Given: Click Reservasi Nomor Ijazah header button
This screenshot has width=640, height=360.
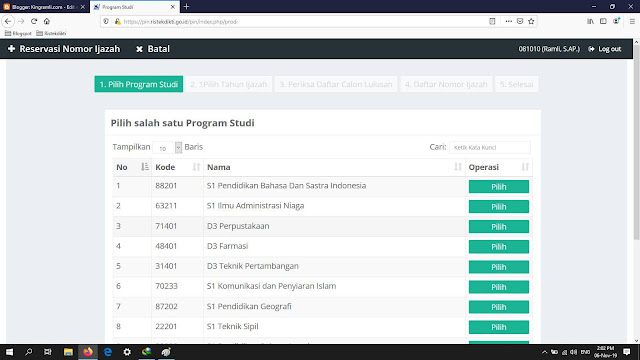Looking at the screenshot, I should [x=64, y=49].
